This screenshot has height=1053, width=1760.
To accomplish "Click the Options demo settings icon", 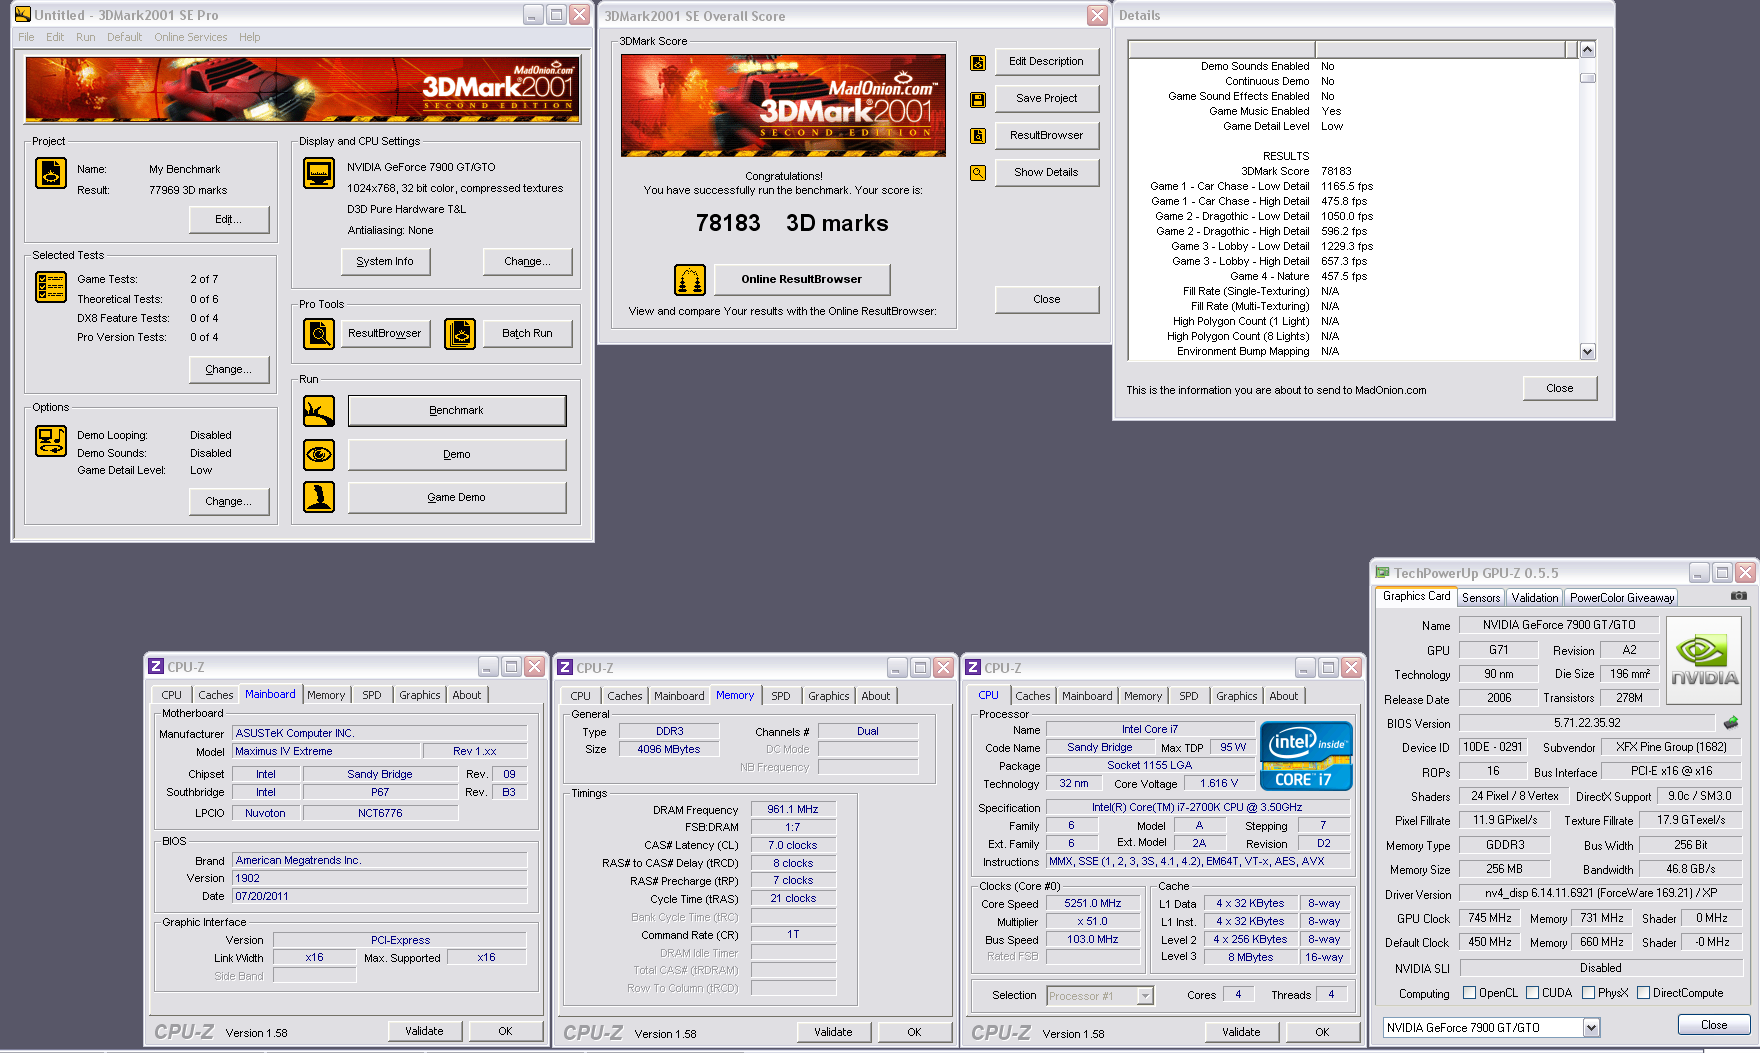I will 51,441.
